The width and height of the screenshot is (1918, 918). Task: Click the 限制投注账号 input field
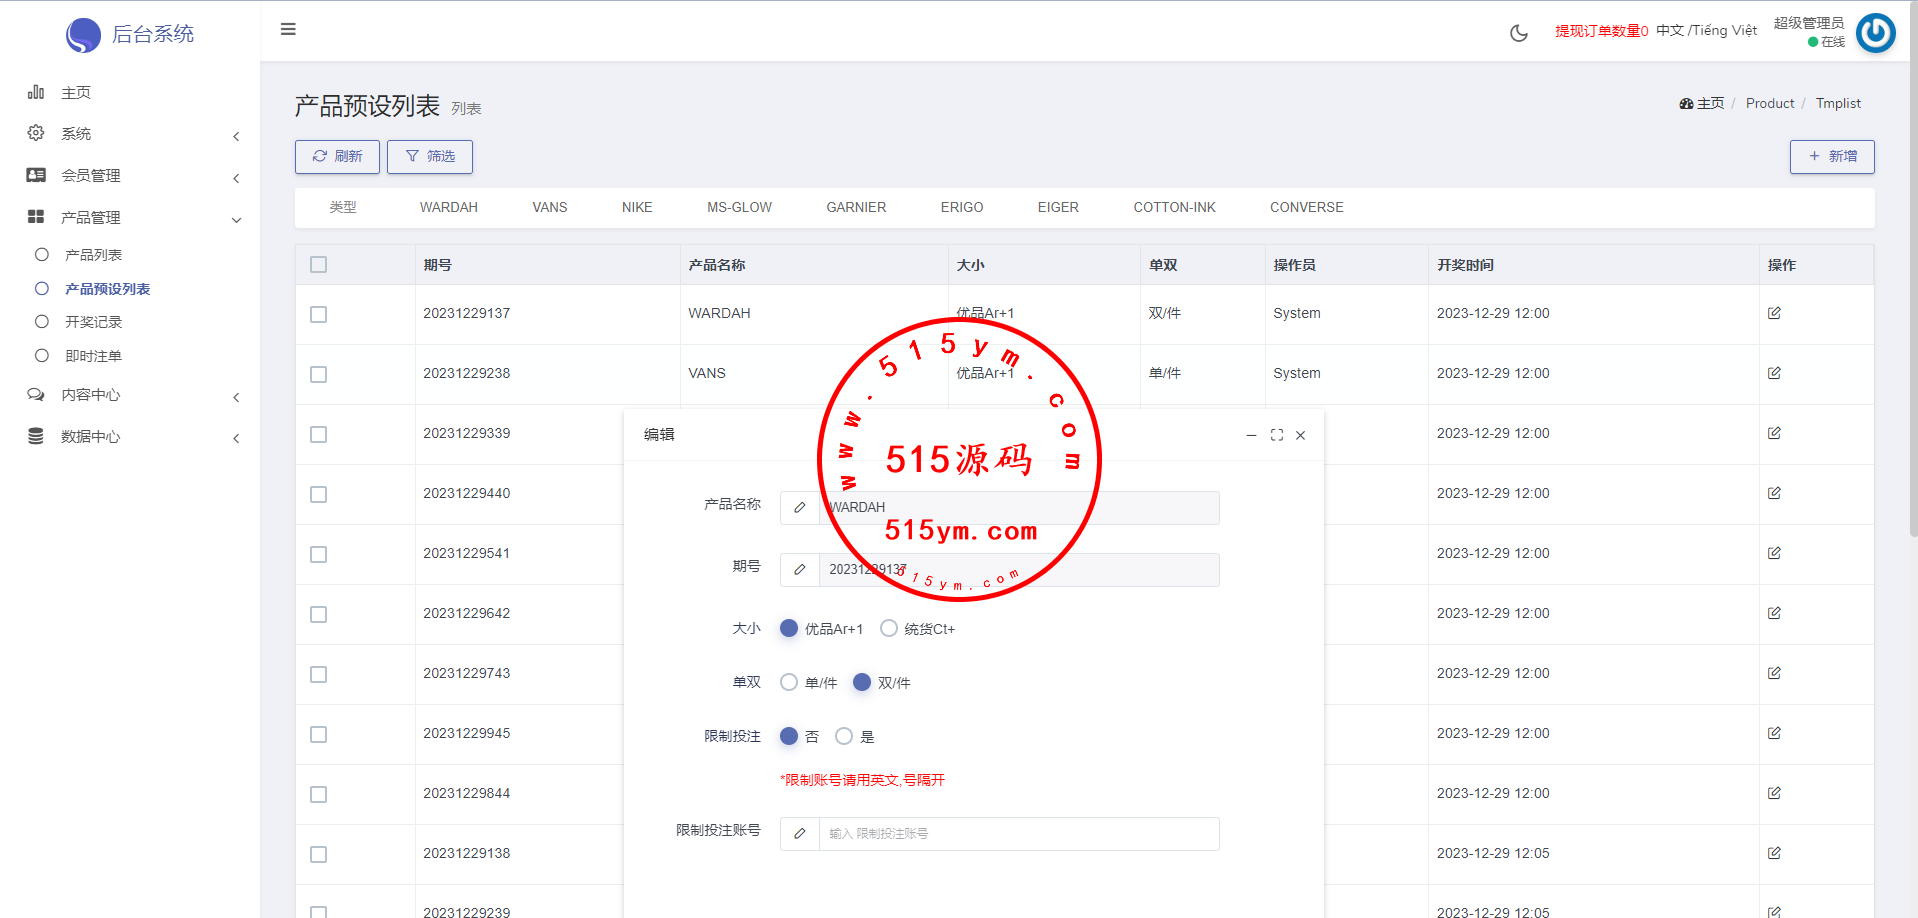(x=1017, y=833)
